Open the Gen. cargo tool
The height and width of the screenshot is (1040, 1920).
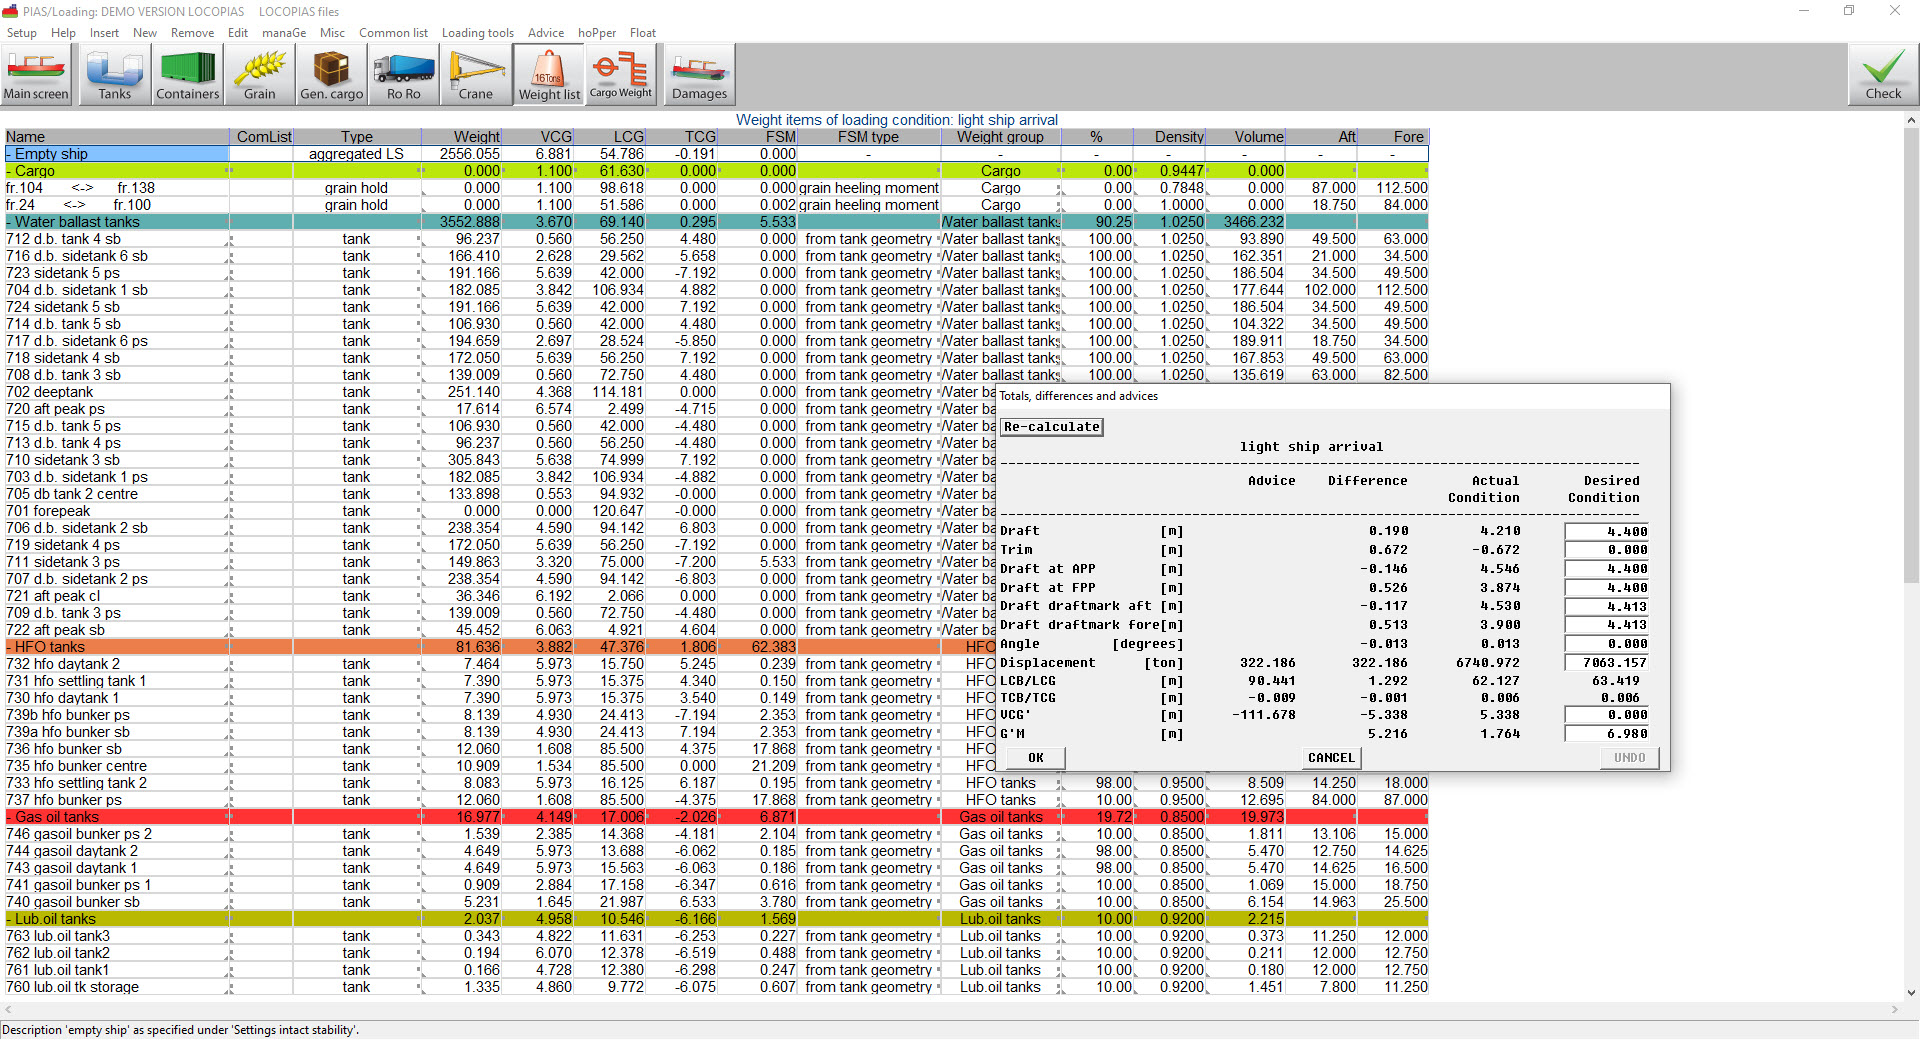[x=331, y=75]
